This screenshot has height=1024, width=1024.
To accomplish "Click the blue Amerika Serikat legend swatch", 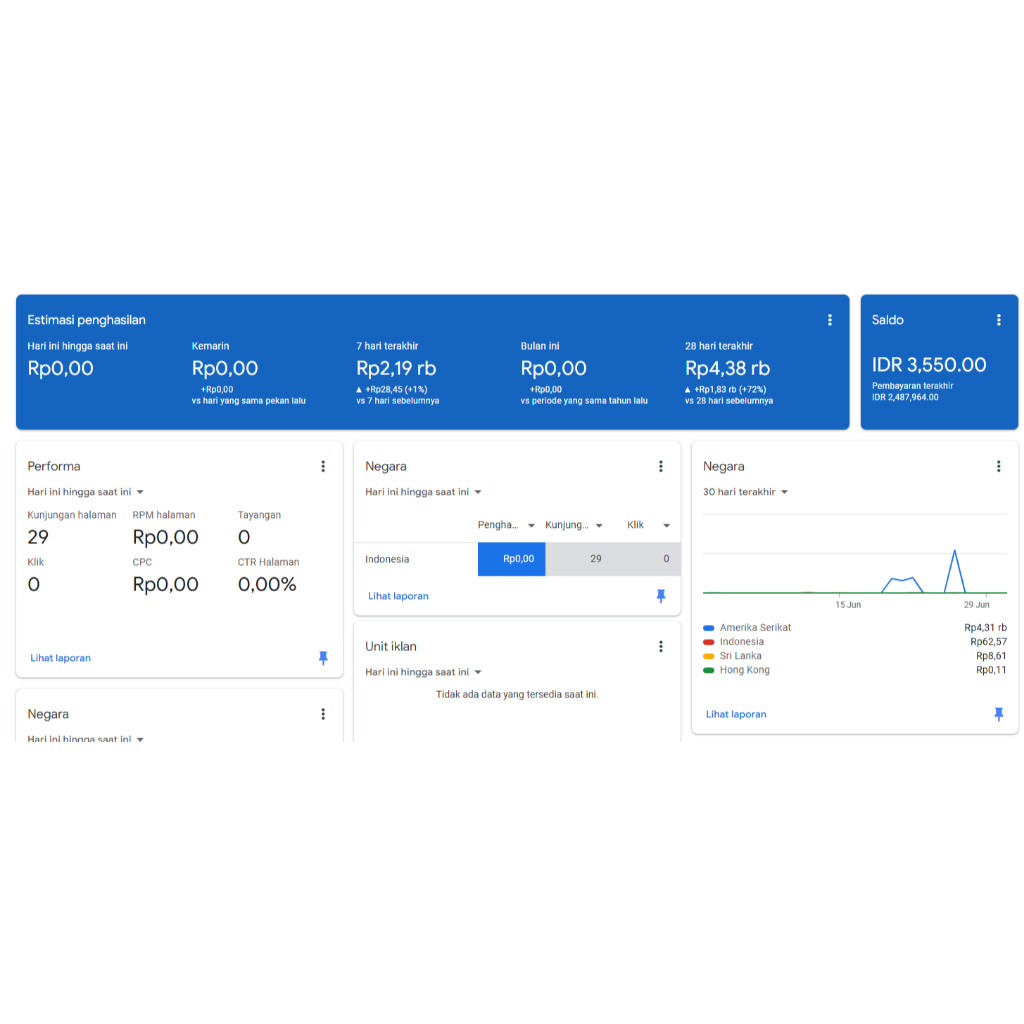I will [709, 628].
